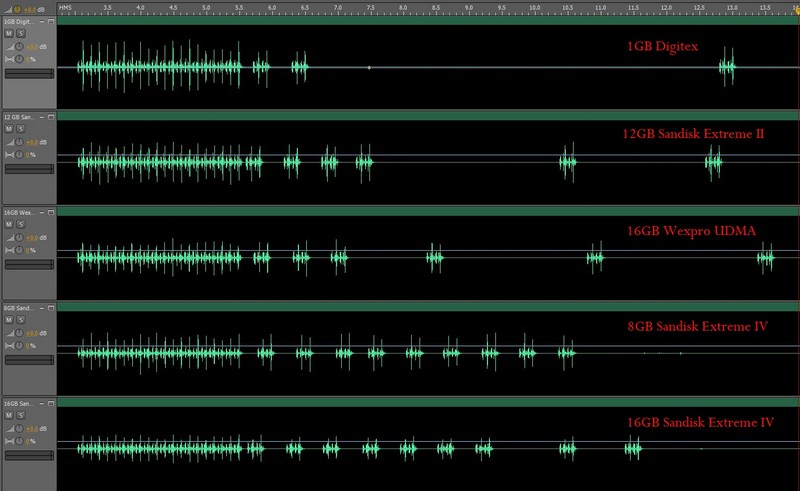Image resolution: width=800 pixels, height=491 pixels.
Task: Select the '16GB Wex...' track name
Action: pyautogui.click(x=19, y=213)
